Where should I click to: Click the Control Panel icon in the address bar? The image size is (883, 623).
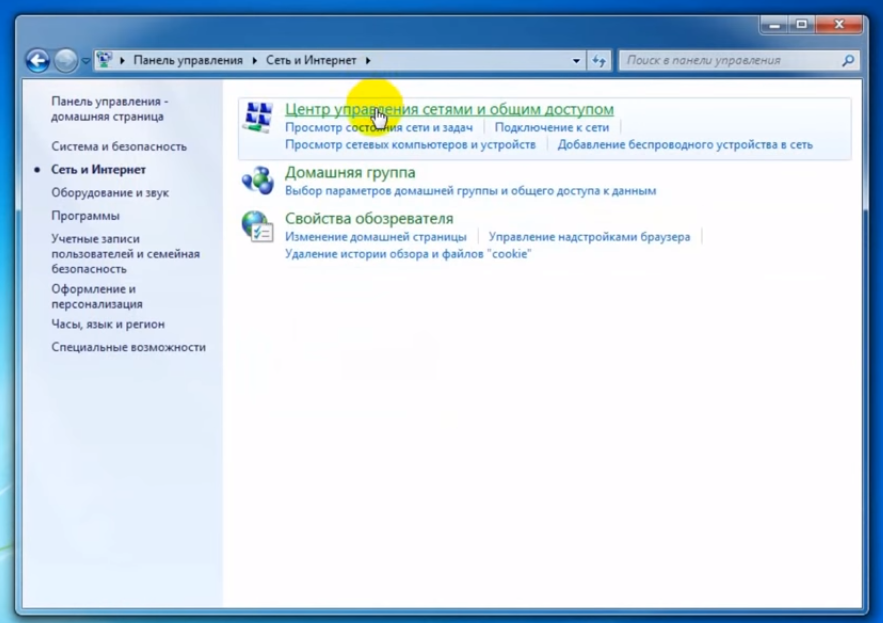(x=104, y=60)
